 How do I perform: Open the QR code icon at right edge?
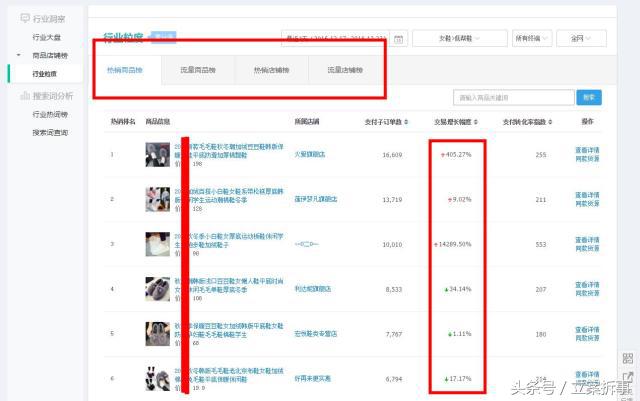coord(627,359)
